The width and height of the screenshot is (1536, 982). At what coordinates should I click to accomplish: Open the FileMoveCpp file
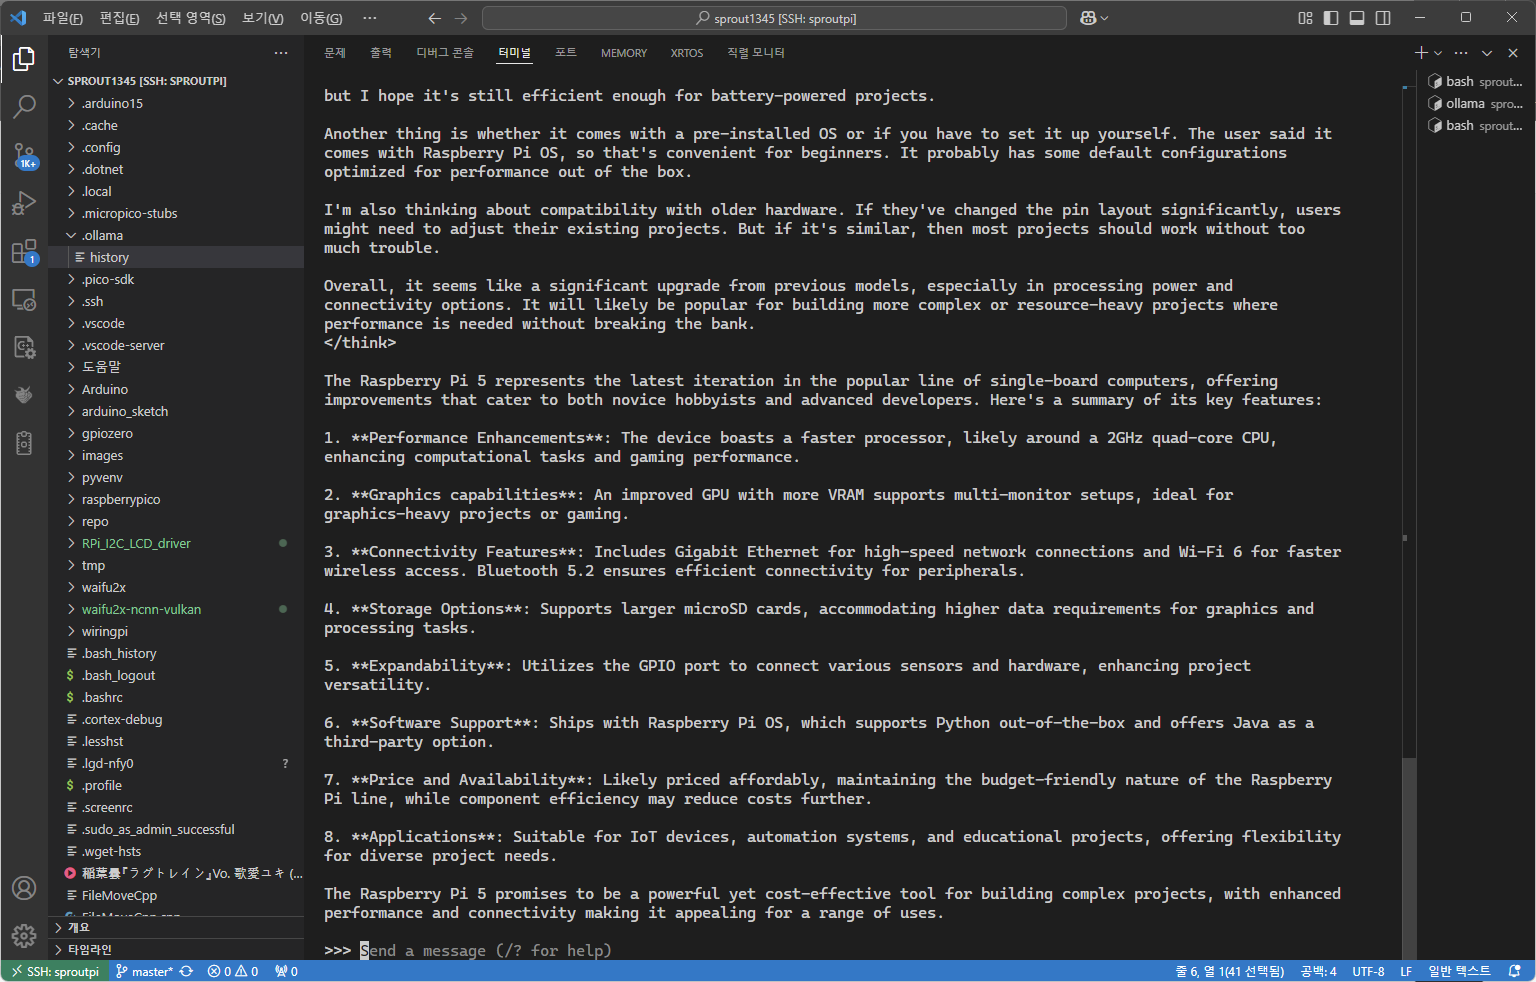tap(176, 895)
